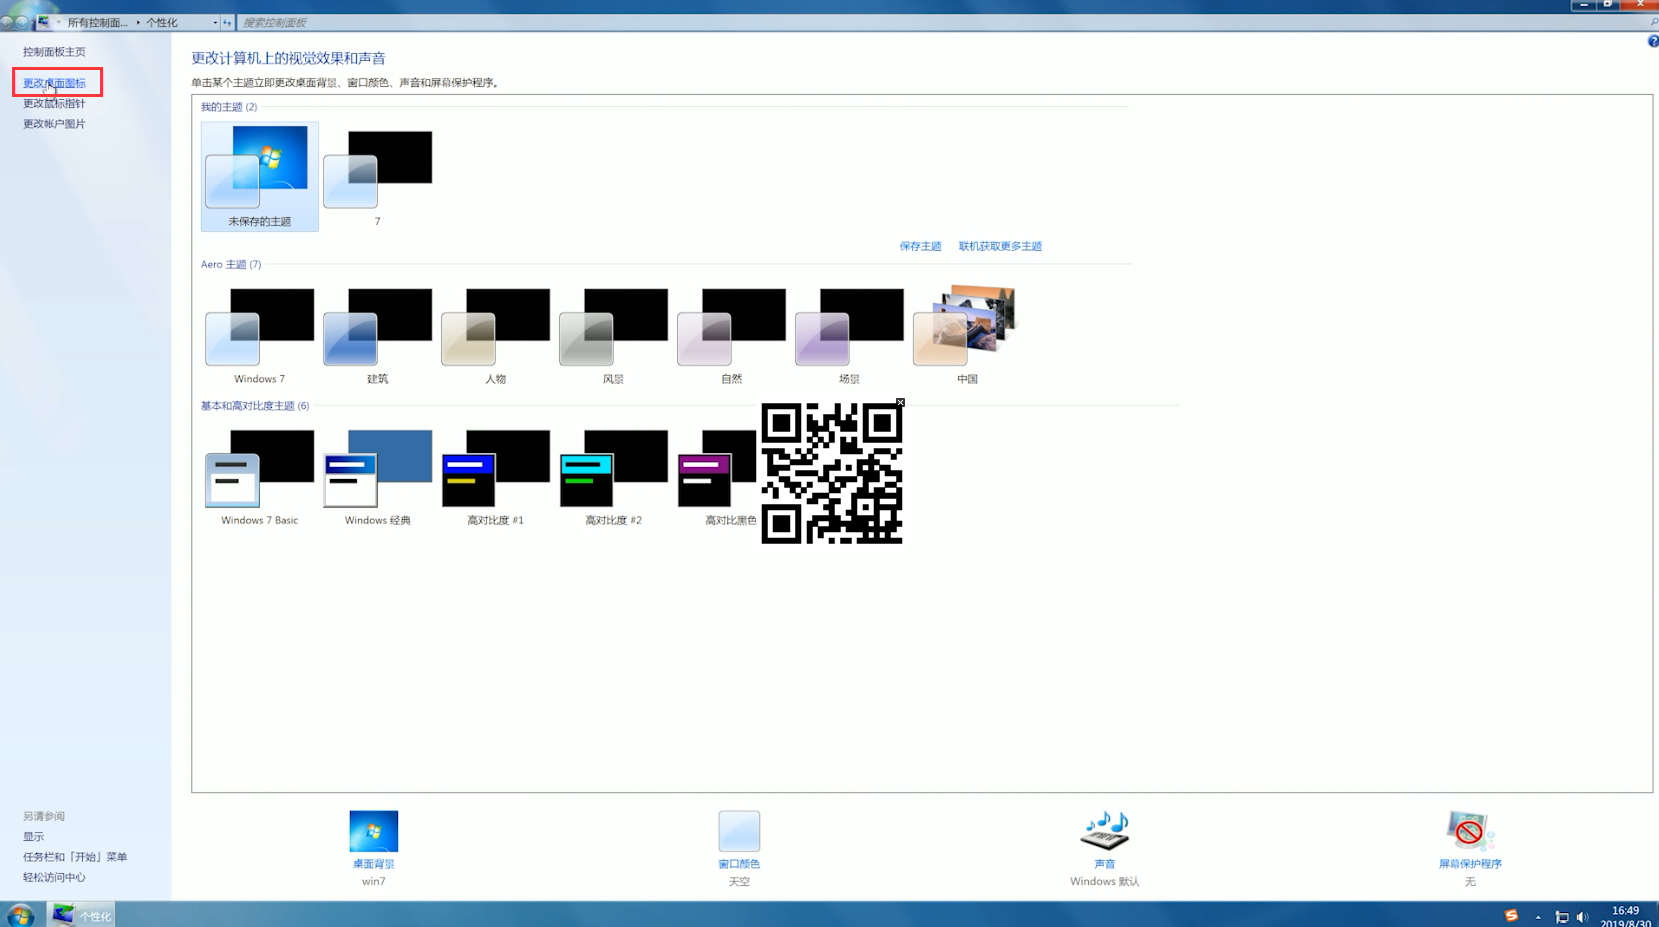Click the 更改鼠标指针 sidebar link
Image resolution: width=1659 pixels, height=927 pixels.
54,103
